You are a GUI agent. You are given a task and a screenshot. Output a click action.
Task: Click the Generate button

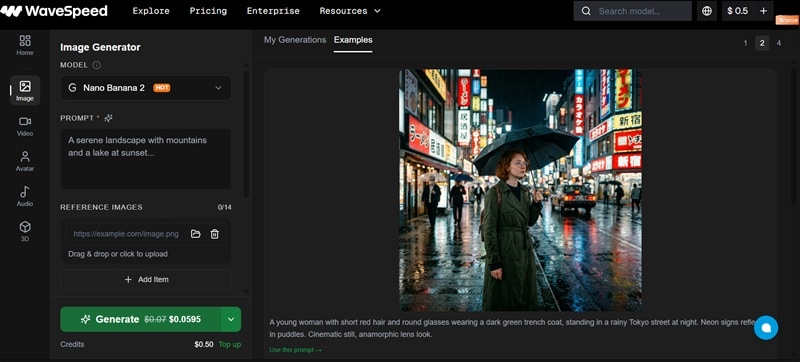(141, 319)
